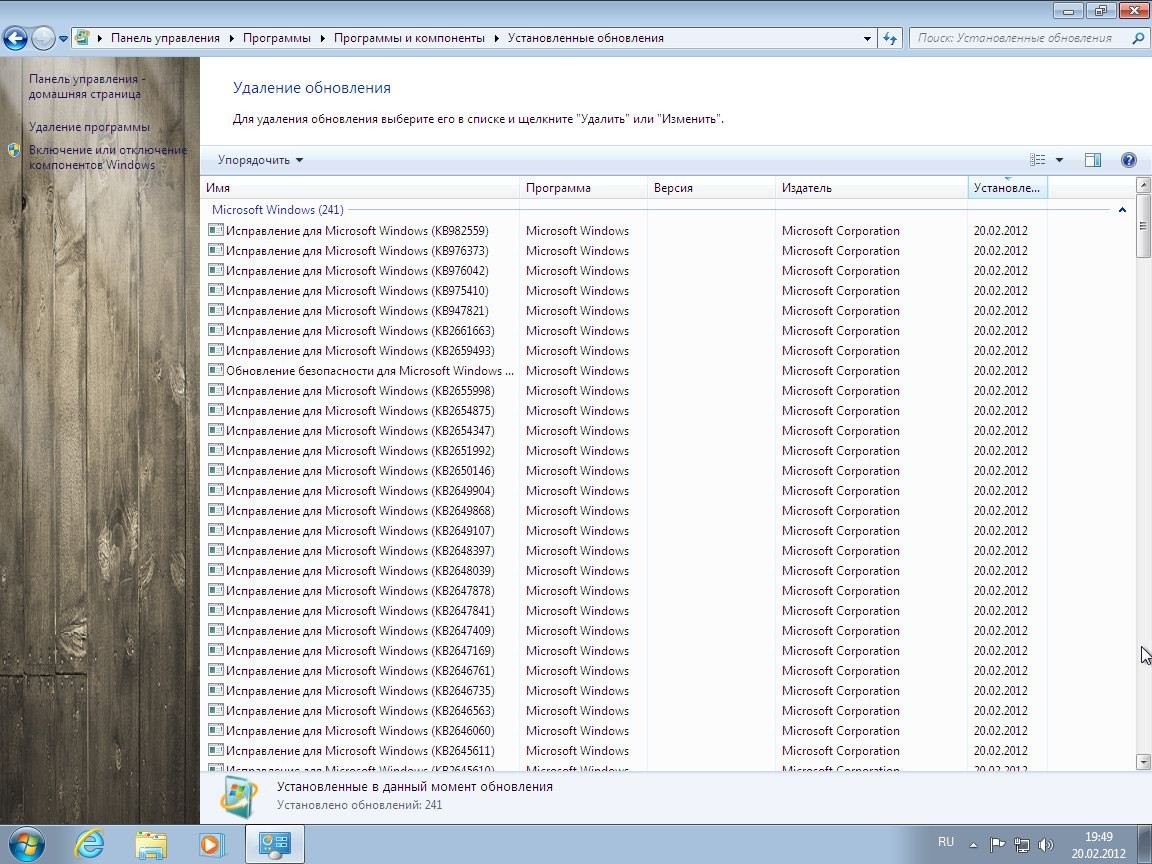Open 'Включение или отключение компонентов Windows'
This screenshot has height=864, width=1152.
point(107,157)
